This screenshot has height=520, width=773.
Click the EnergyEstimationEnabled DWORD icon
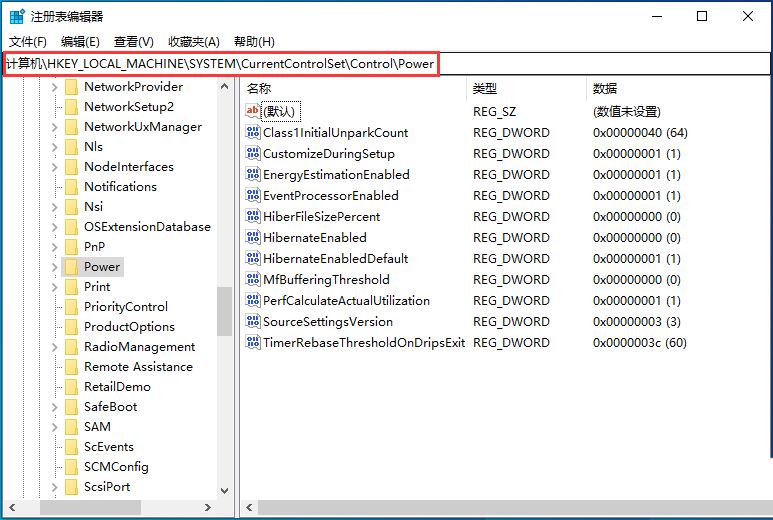pyautogui.click(x=252, y=174)
